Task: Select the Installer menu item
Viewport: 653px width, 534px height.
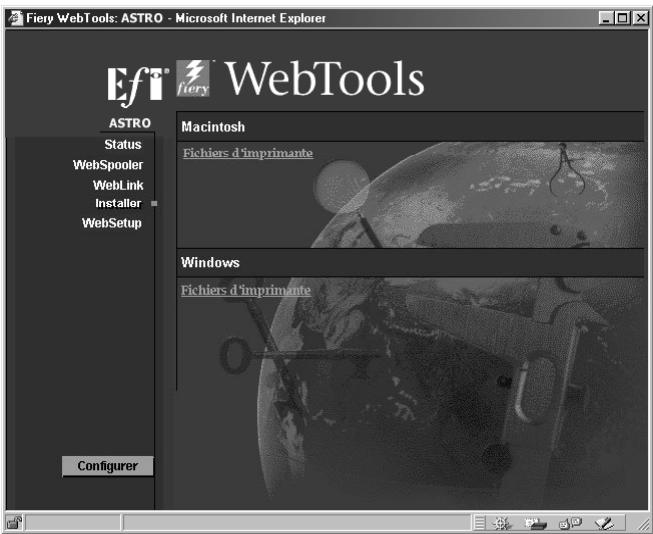Action: (118, 203)
